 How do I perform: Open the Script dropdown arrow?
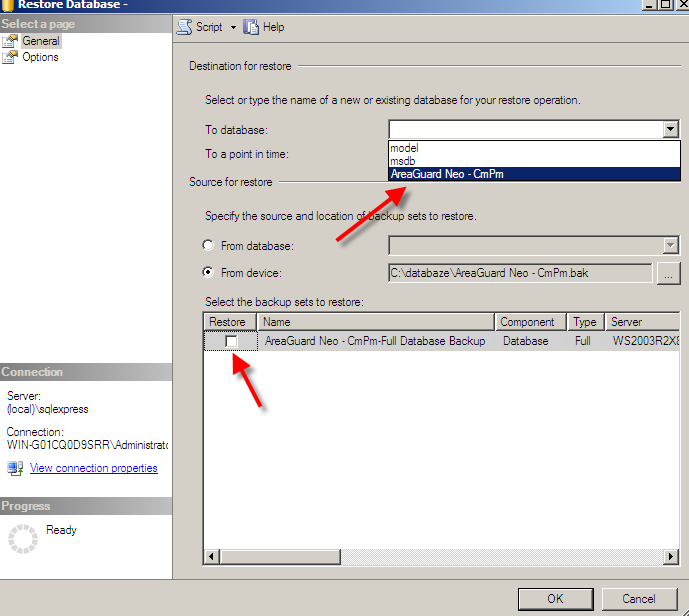[233, 28]
